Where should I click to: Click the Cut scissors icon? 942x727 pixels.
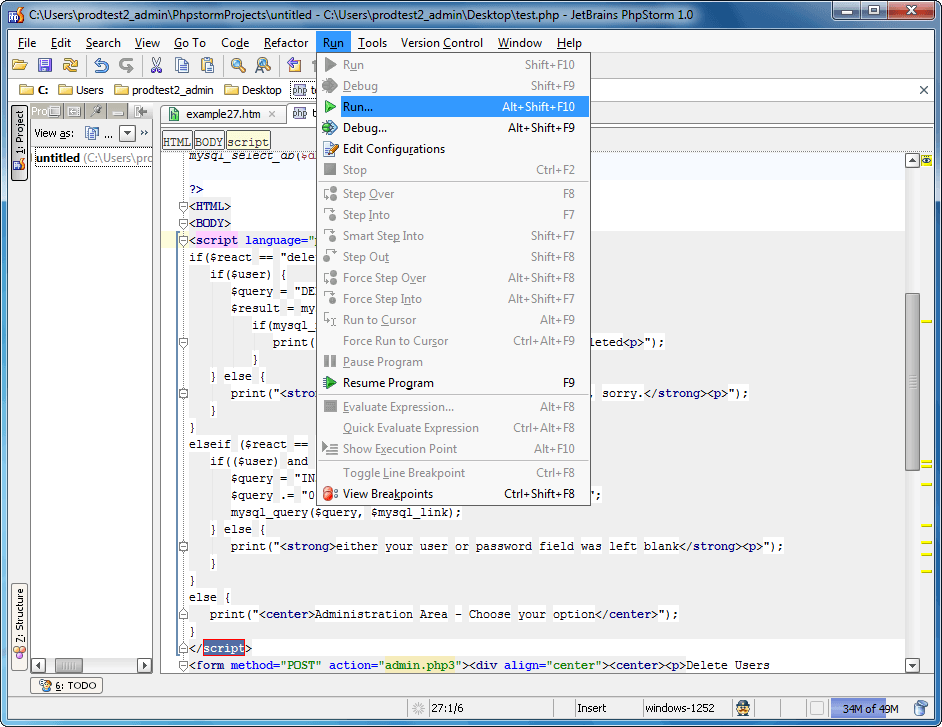click(x=156, y=65)
